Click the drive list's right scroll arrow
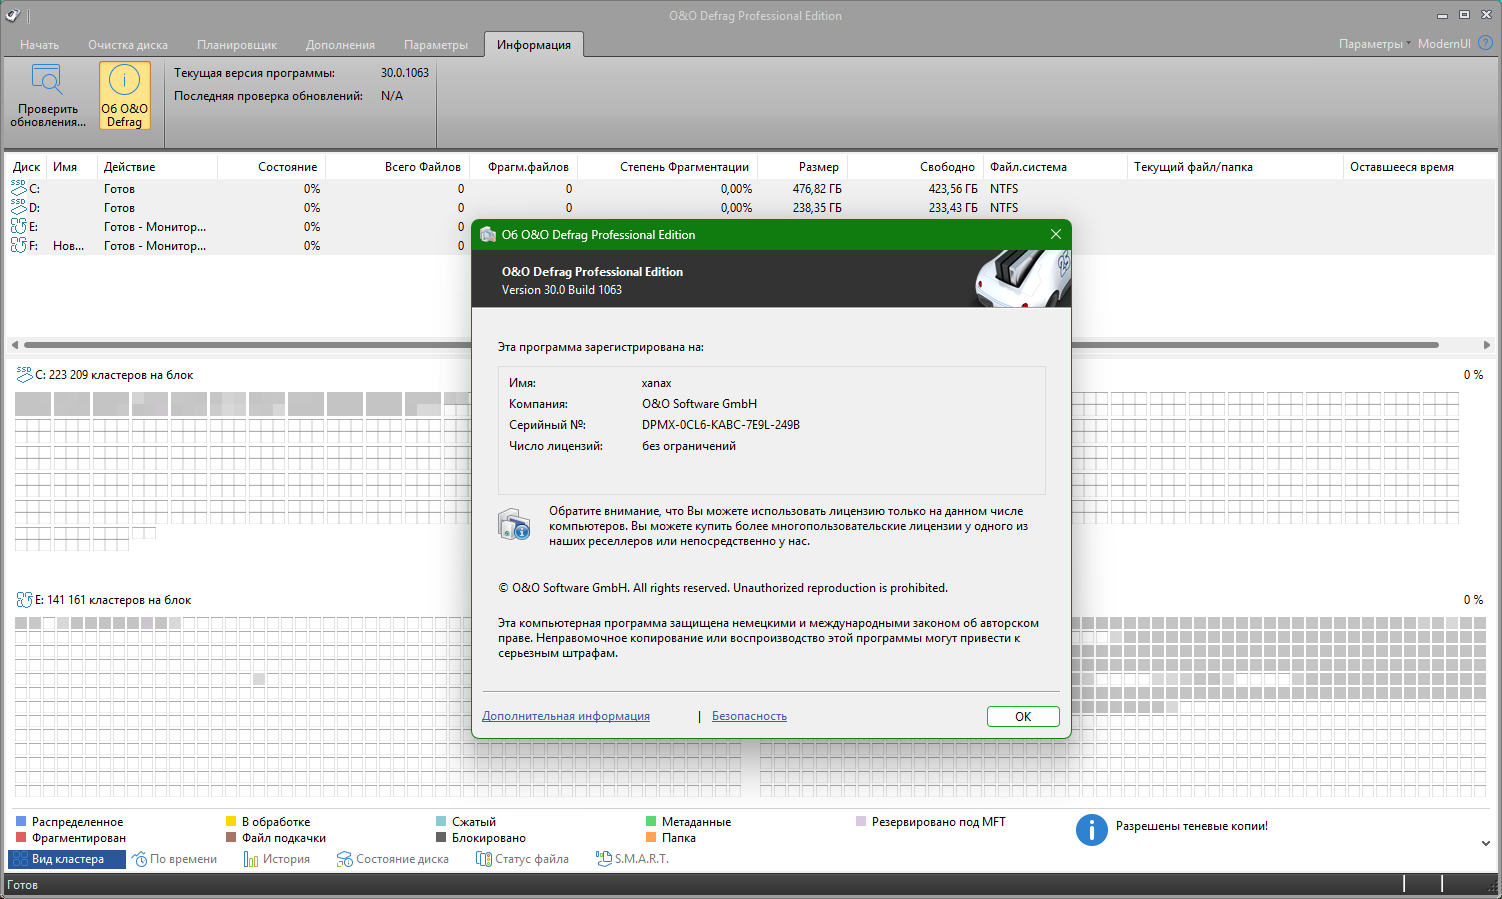The height and width of the screenshot is (899, 1502). coord(1487,345)
